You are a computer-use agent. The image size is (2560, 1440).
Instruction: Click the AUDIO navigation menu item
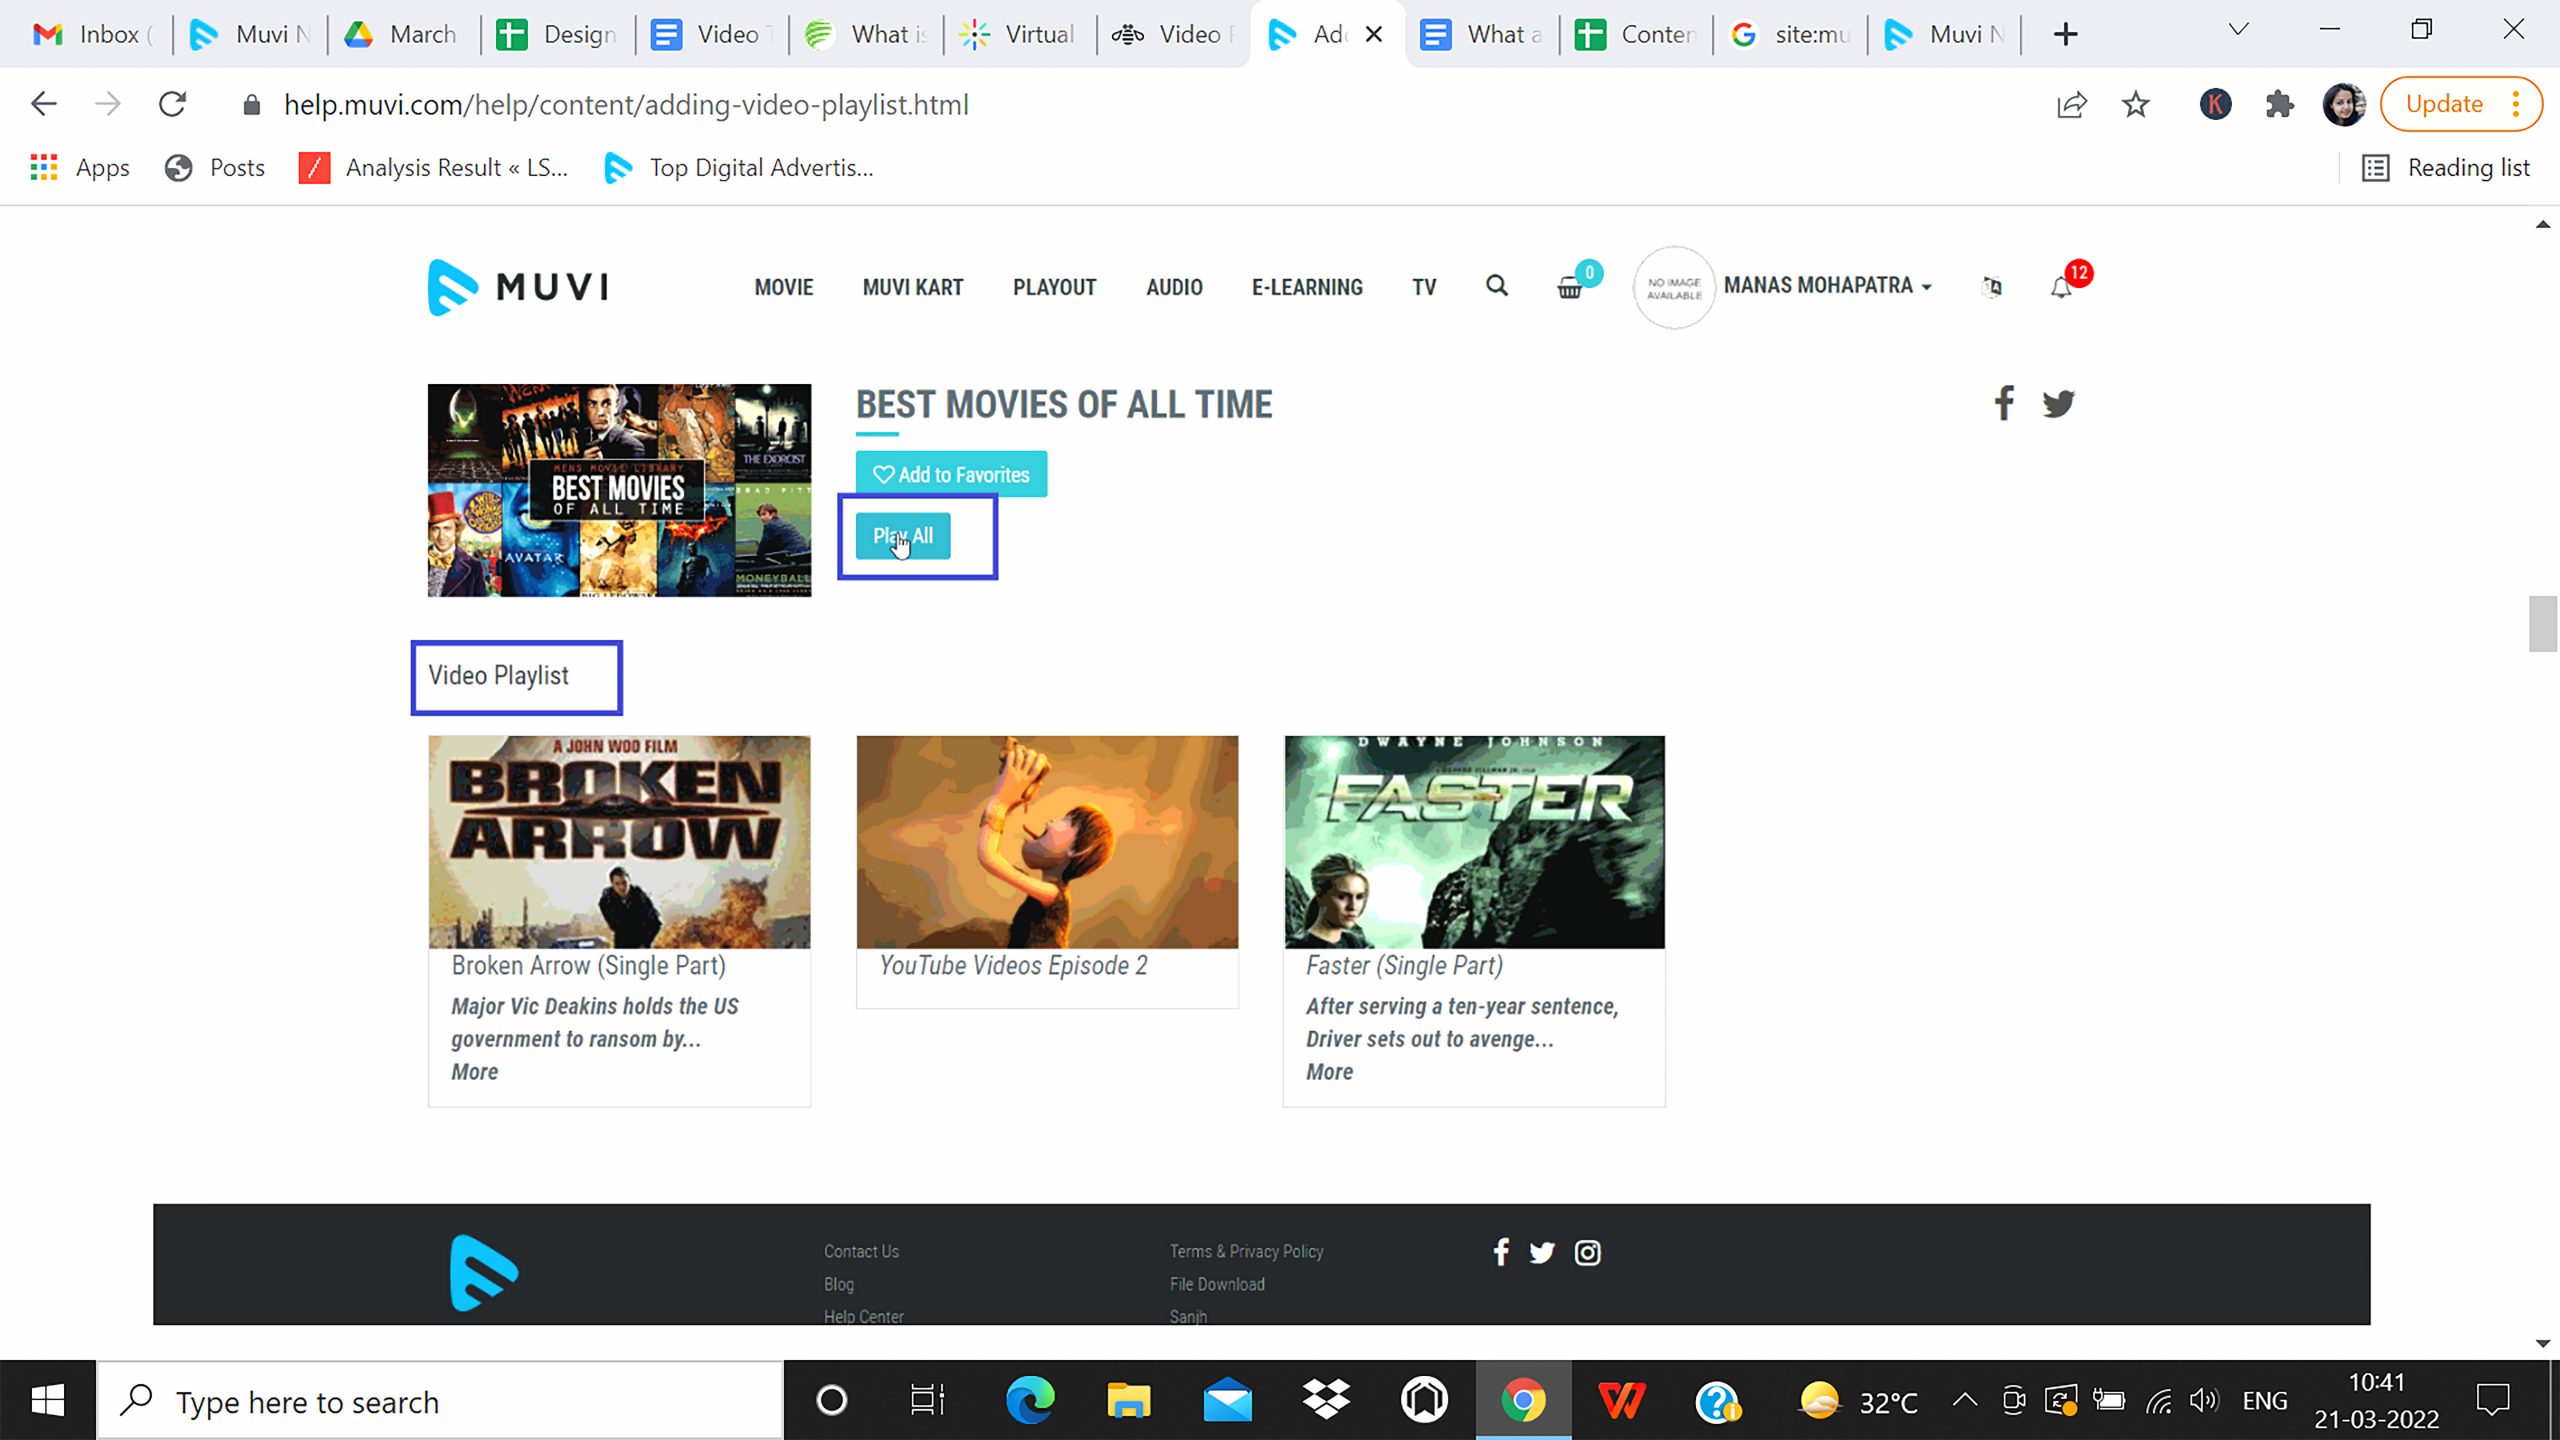[1173, 287]
